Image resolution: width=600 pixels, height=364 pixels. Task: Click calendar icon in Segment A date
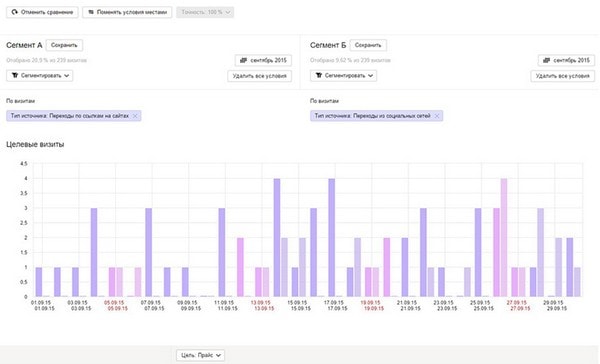click(243, 60)
